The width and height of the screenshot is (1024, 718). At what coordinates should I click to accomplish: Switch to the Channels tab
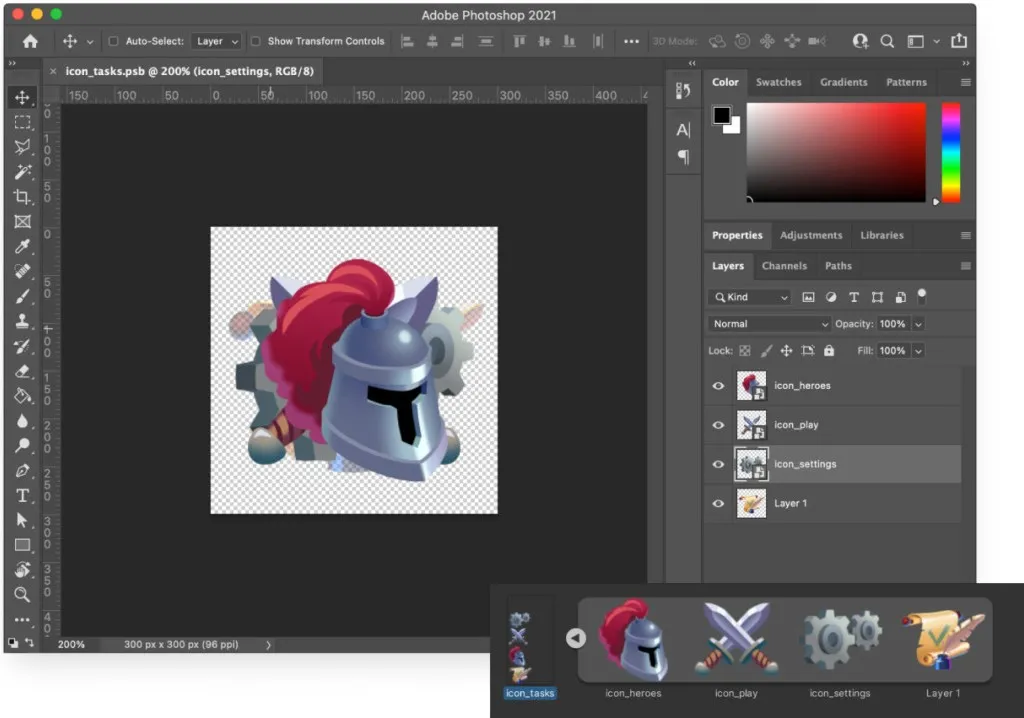click(x=784, y=266)
